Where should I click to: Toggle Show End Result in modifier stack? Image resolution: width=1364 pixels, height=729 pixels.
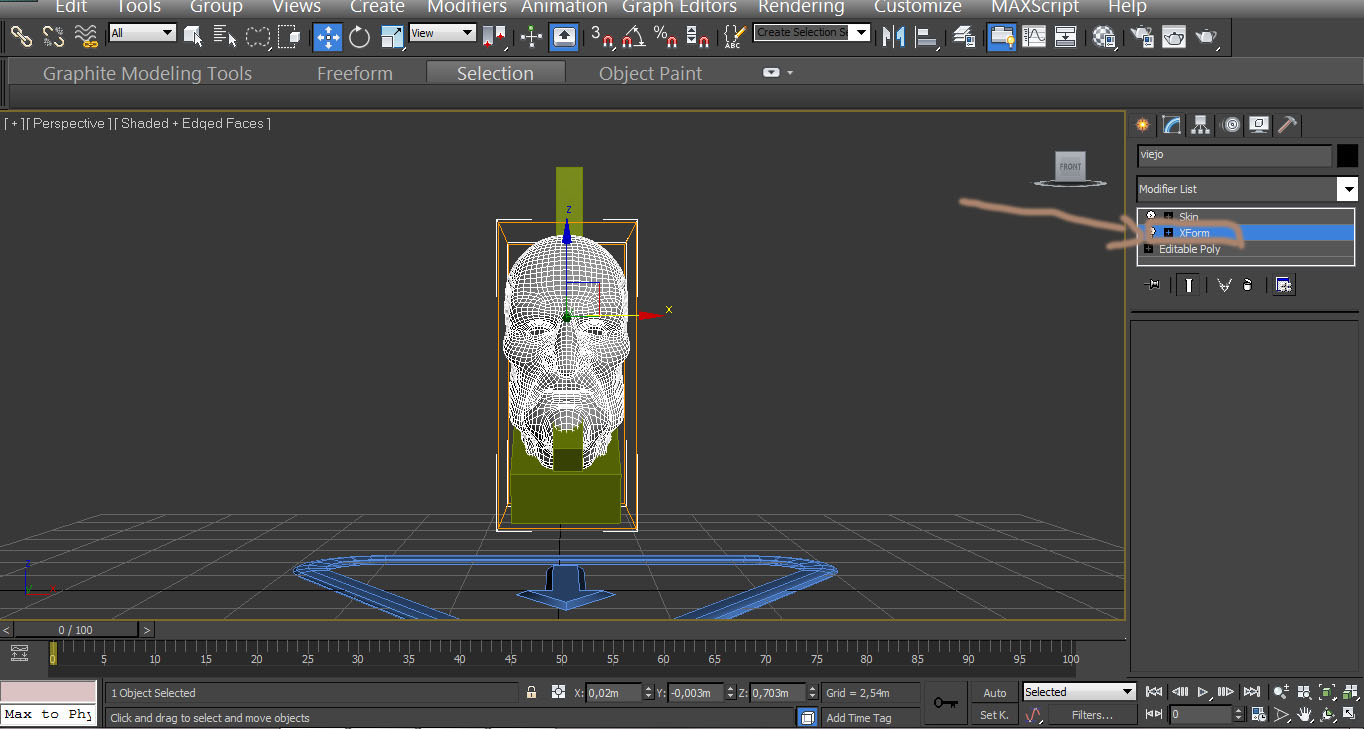tap(1188, 285)
